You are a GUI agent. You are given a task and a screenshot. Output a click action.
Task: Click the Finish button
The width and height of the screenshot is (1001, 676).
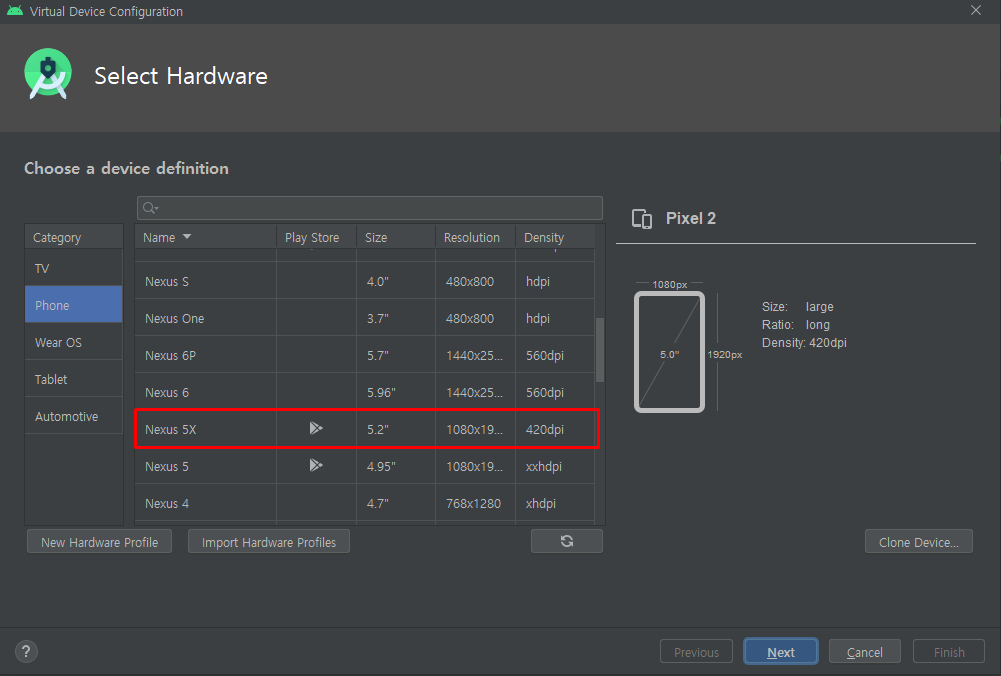[x=949, y=652]
